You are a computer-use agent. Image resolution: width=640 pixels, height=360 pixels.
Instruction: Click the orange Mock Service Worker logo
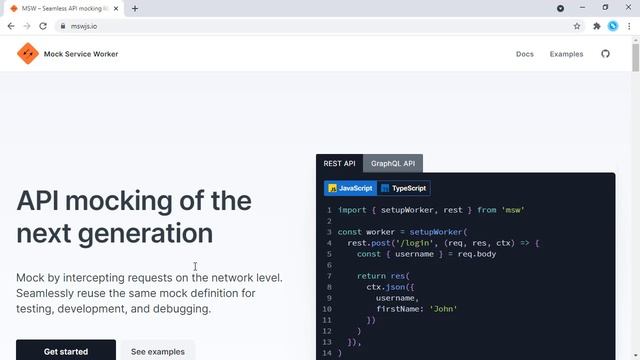point(28,53)
